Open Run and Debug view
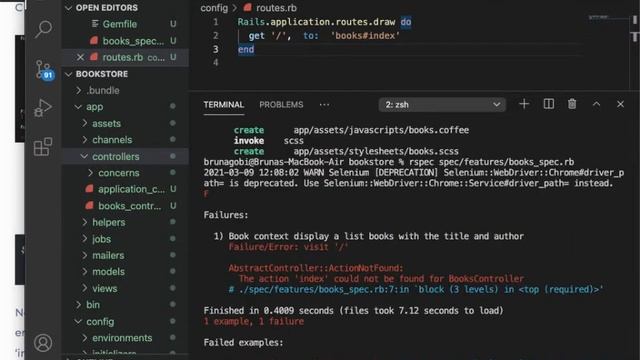This screenshot has width=640, height=360. coord(43,108)
